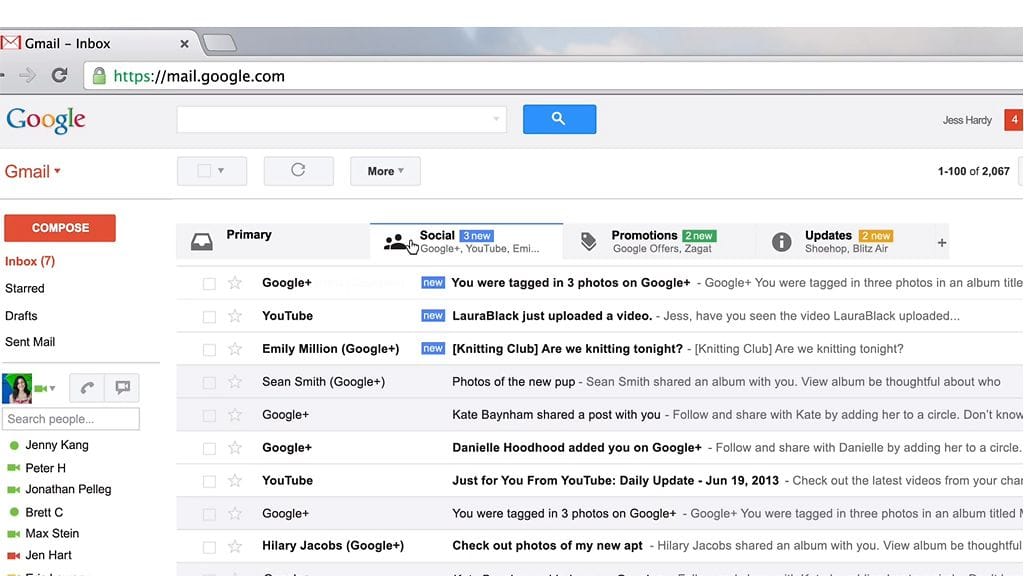The image size is (1024, 576).
Task: Select the checkbox on the YouTube email
Action: coord(208,315)
